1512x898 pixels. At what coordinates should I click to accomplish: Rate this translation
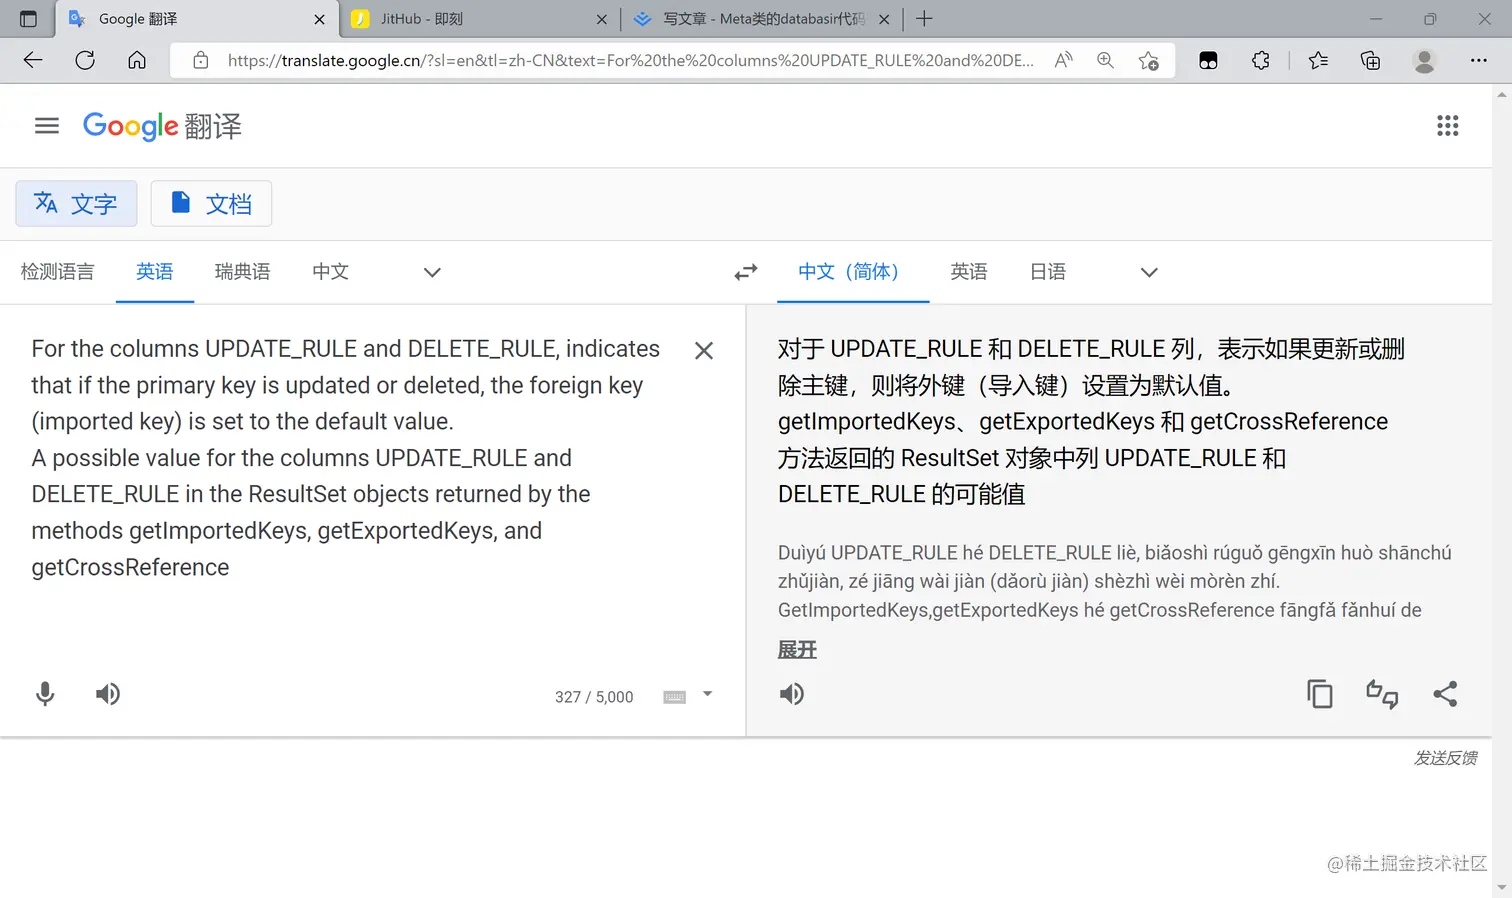point(1382,694)
